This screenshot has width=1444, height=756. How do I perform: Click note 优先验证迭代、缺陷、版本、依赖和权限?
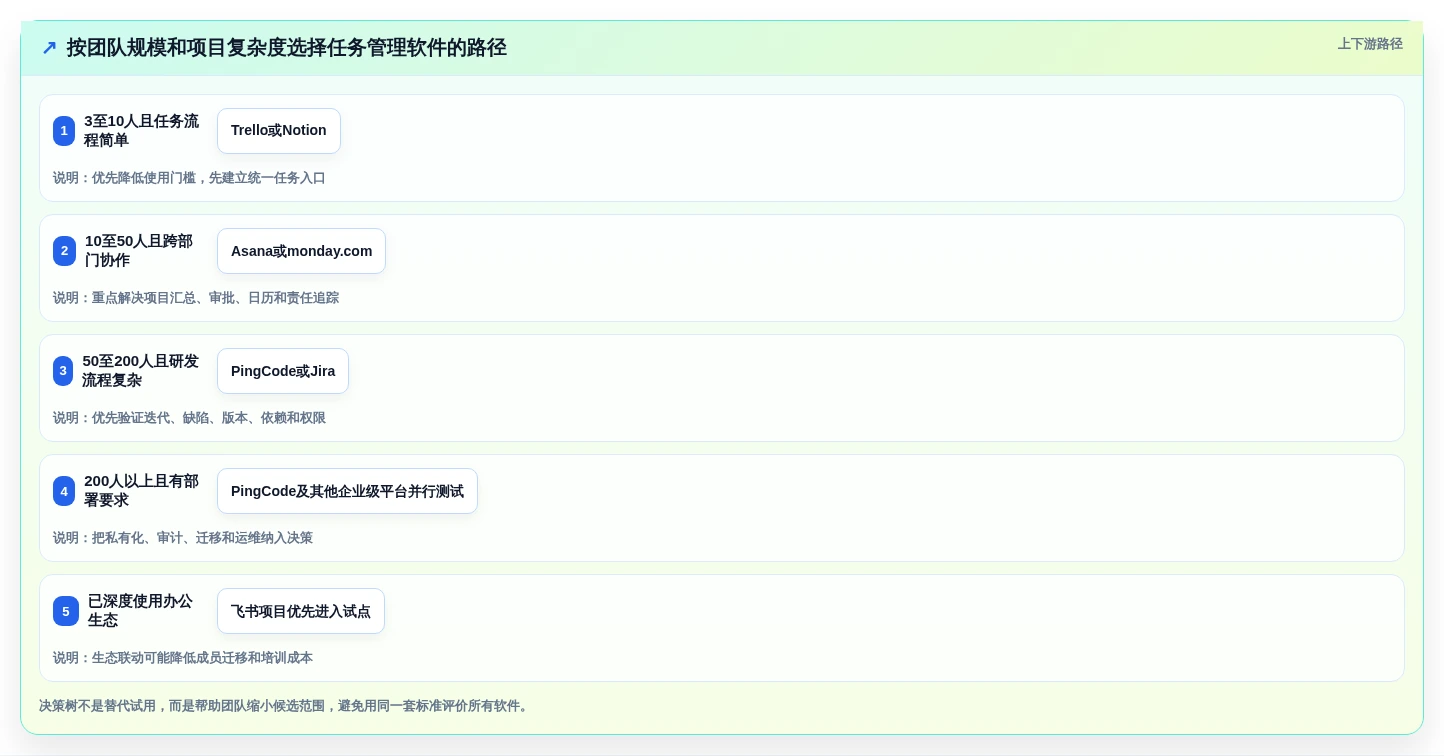tap(189, 418)
